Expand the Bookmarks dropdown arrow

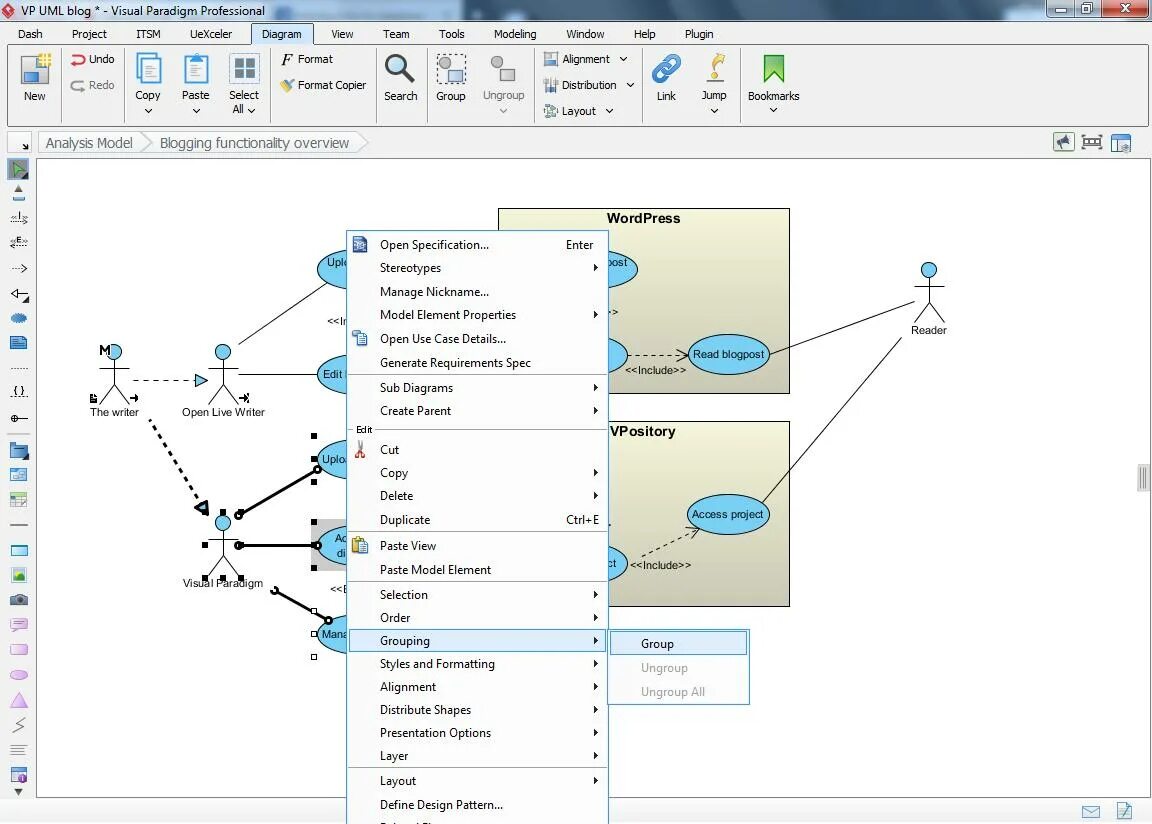pyautogui.click(x=773, y=110)
